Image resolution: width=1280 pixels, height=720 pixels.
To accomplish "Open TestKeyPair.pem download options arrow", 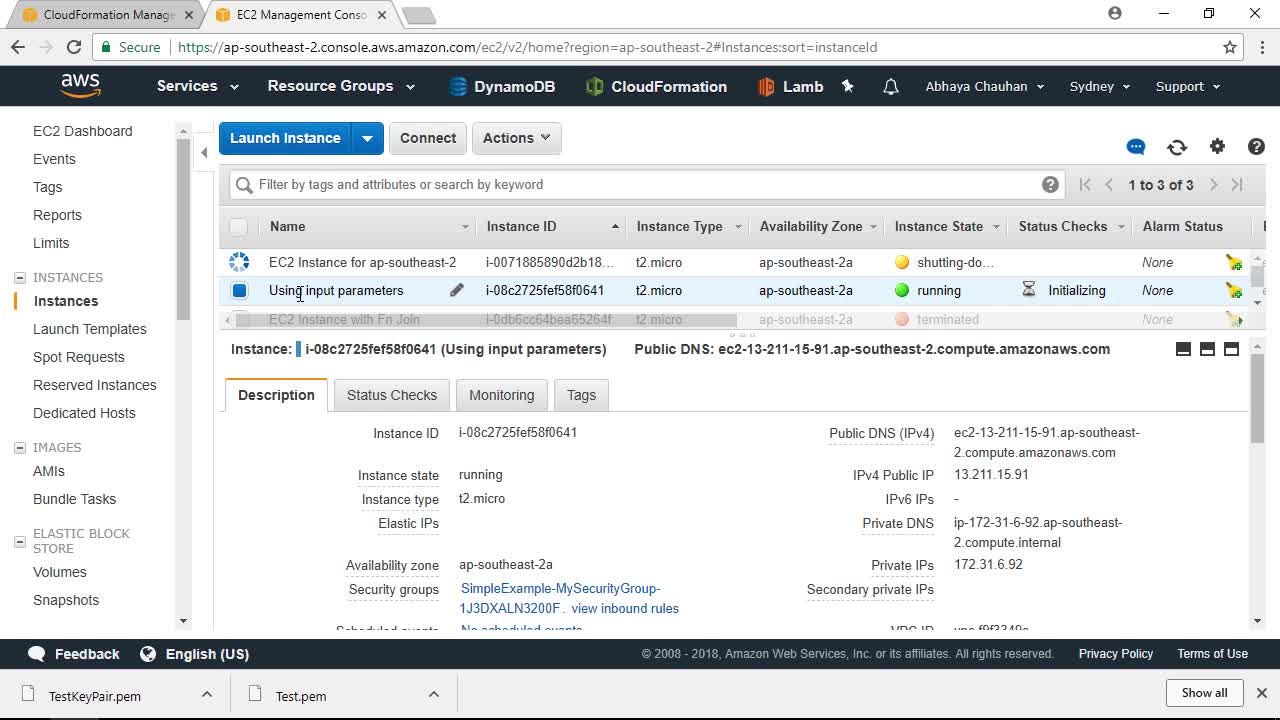I will point(206,695).
